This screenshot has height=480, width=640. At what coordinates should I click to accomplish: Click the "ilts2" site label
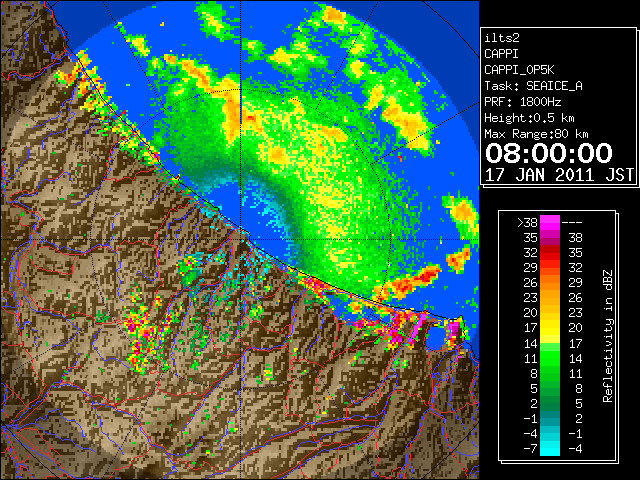click(502, 38)
